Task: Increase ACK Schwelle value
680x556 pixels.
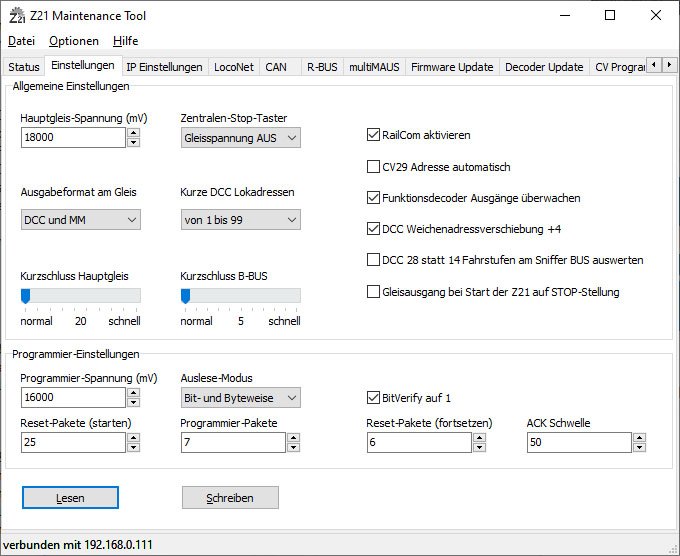Action: tap(640, 438)
